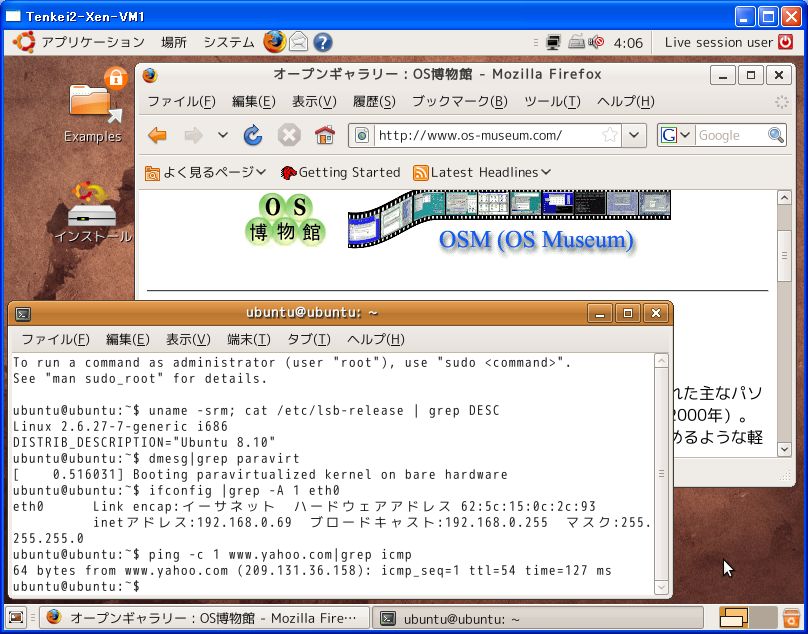The image size is (808, 634).
Task: Open the 場所 menu on the top panel
Action: [x=174, y=42]
